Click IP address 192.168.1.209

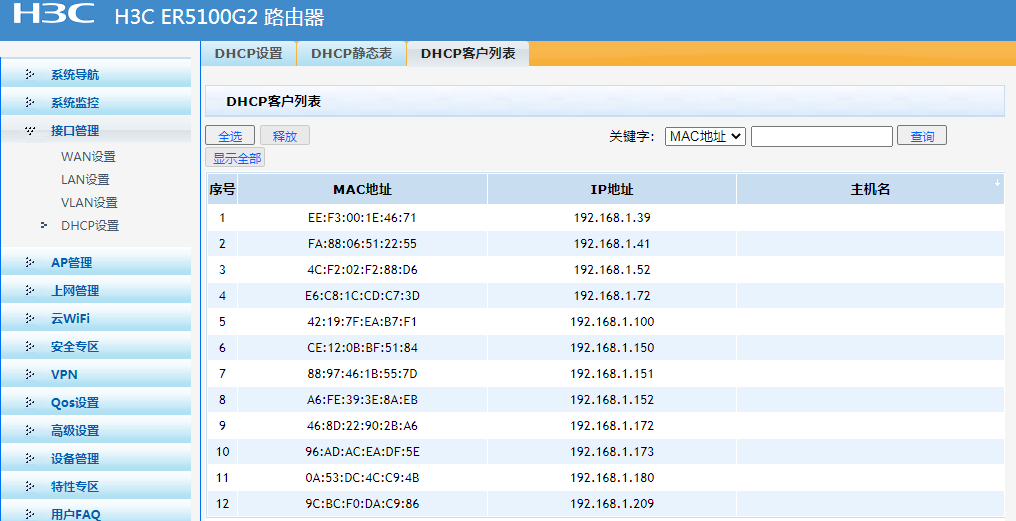click(x=612, y=504)
